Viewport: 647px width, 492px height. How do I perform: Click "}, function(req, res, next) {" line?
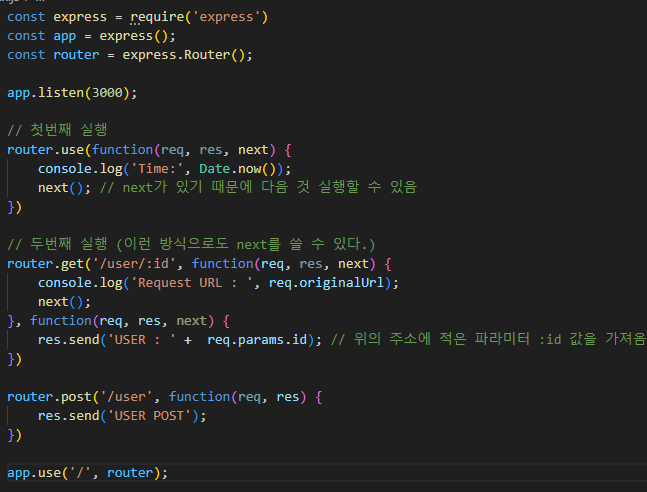coord(118,321)
